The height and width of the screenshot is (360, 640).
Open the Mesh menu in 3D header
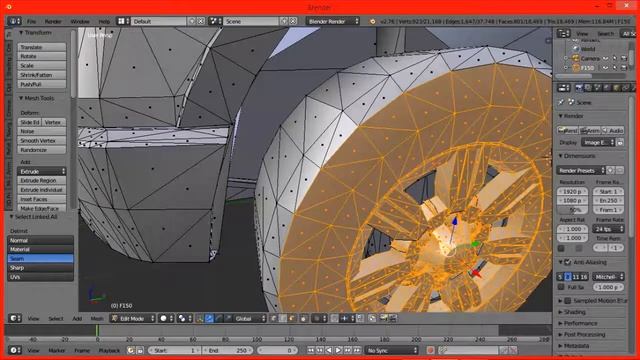97,318
